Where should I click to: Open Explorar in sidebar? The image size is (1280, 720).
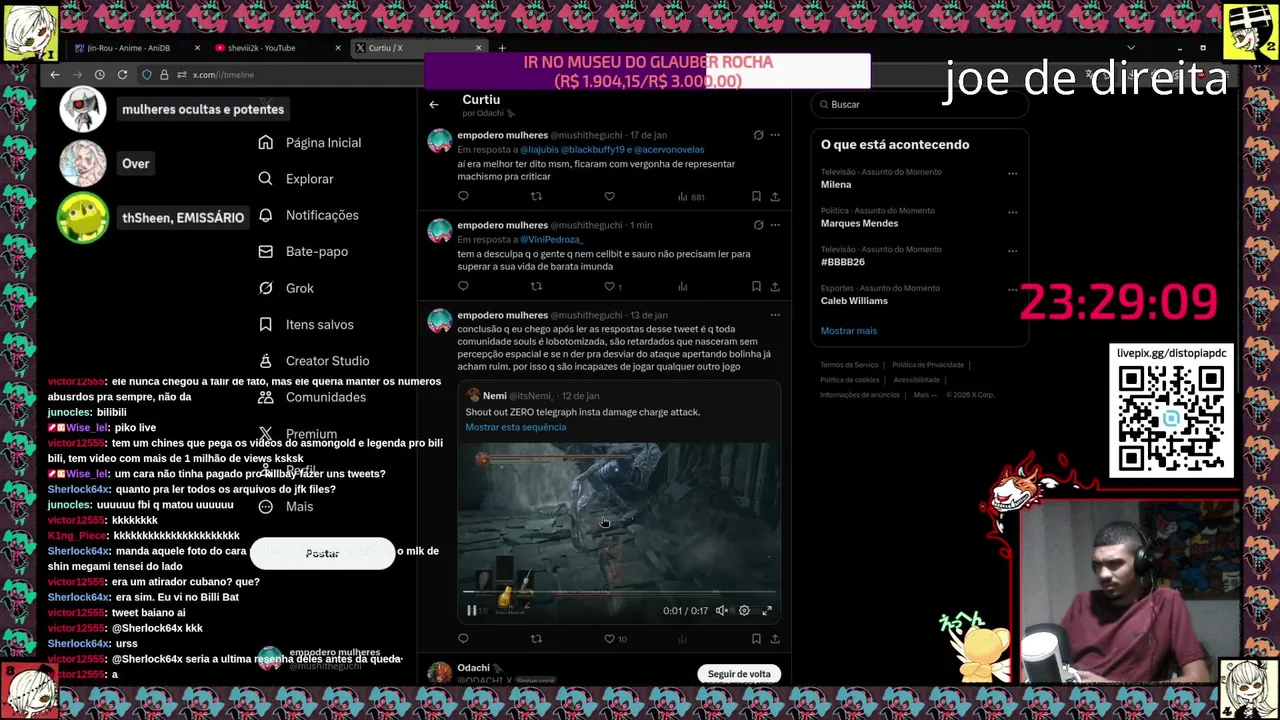[x=296, y=179]
